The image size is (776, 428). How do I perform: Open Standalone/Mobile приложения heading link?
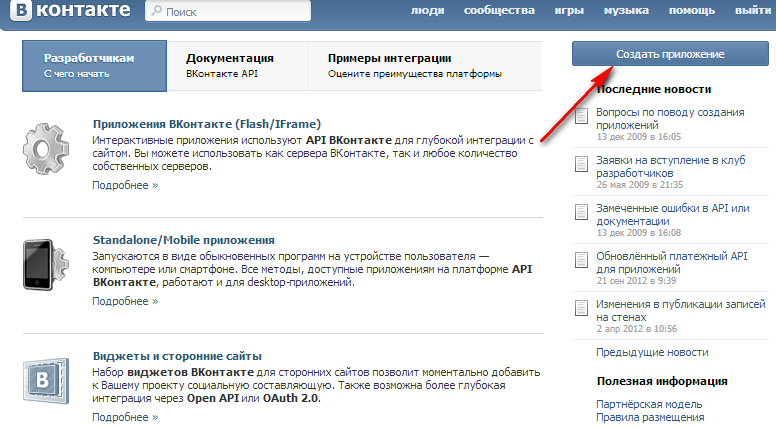pyautogui.click(x=184, y=240)
